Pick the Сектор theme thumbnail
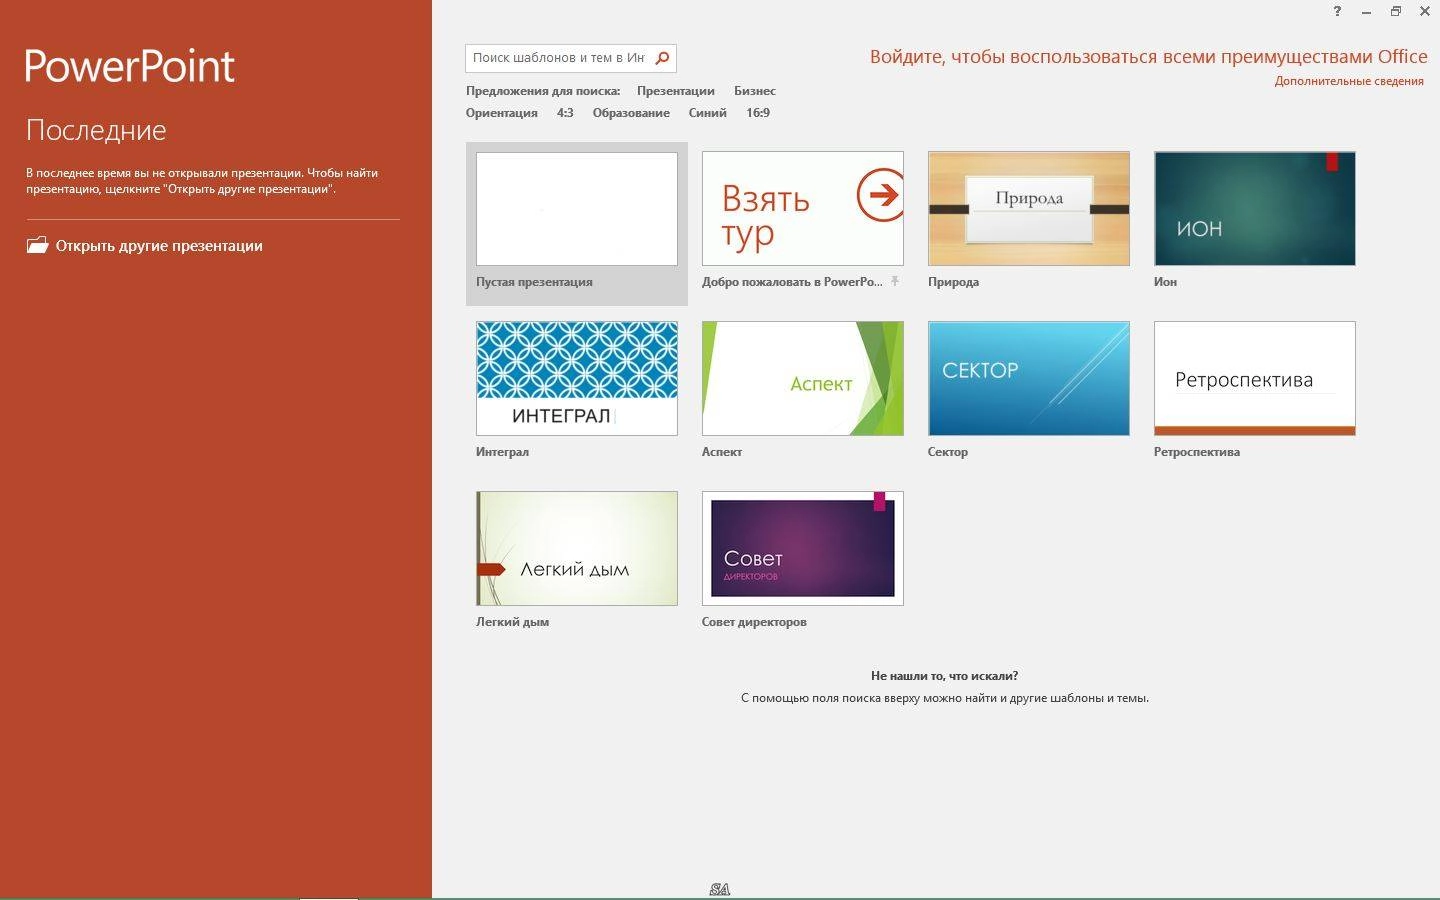The image size is (1440, 900). click(1029, 379)
